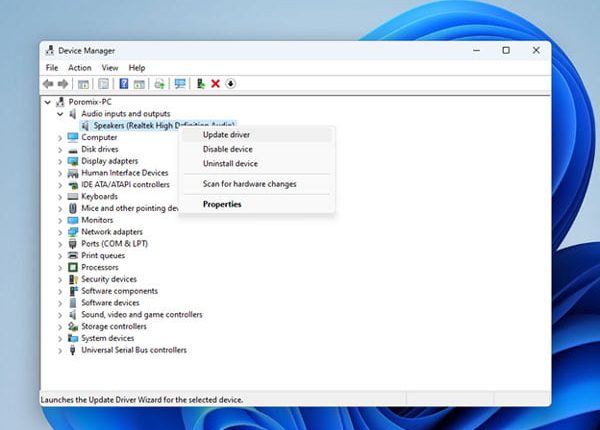
Task: Click the Display adapters icon
Action: pos(73,161)
